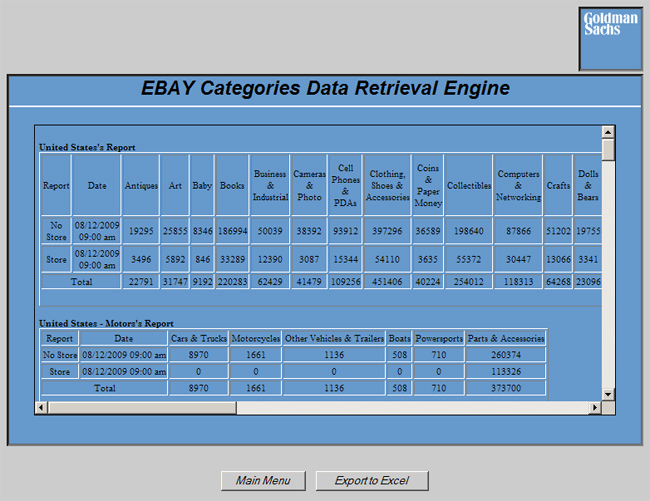Click the Collectibles Total value 254012
Image resolution: width=650 pixels, height=501 pixels.
[469, 281]
